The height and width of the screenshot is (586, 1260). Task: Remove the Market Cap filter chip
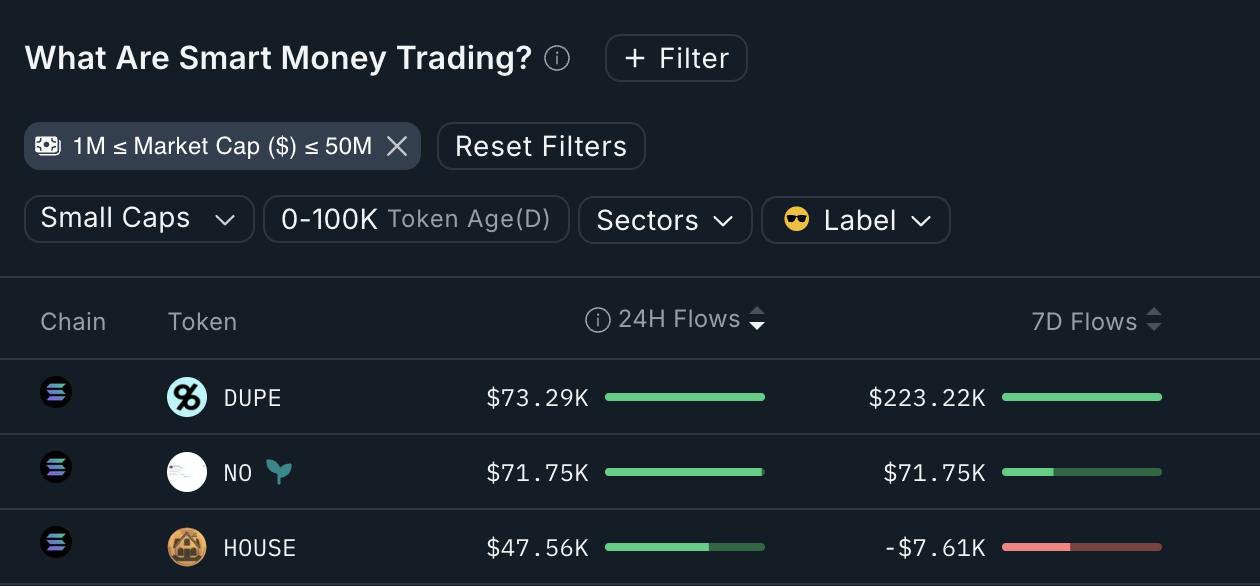click(x=397, y=146)
